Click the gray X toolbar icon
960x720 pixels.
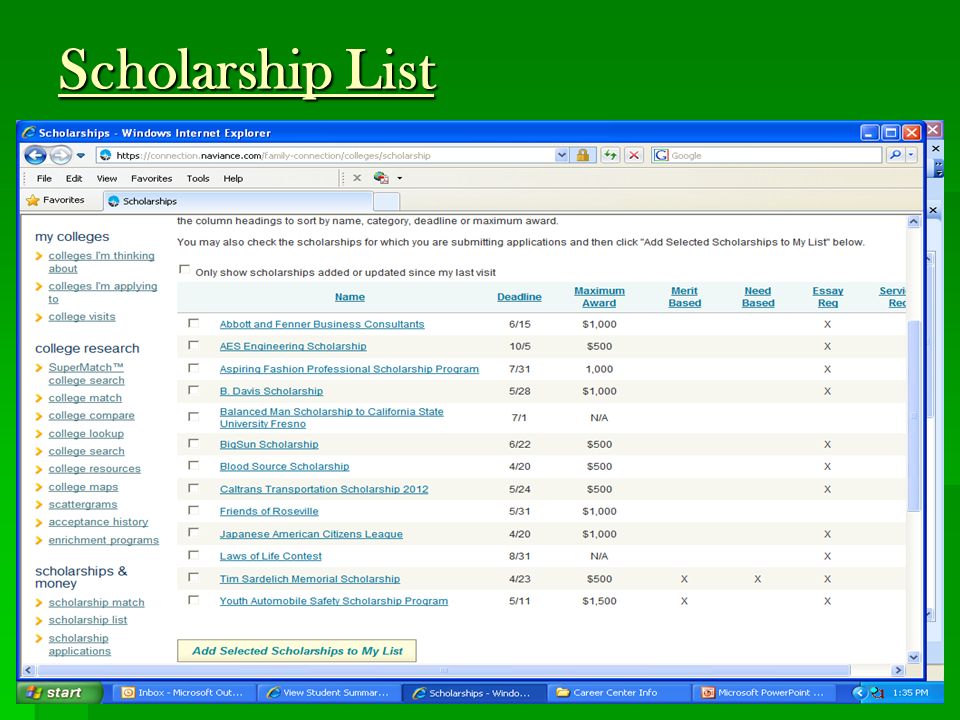point(357,178)
